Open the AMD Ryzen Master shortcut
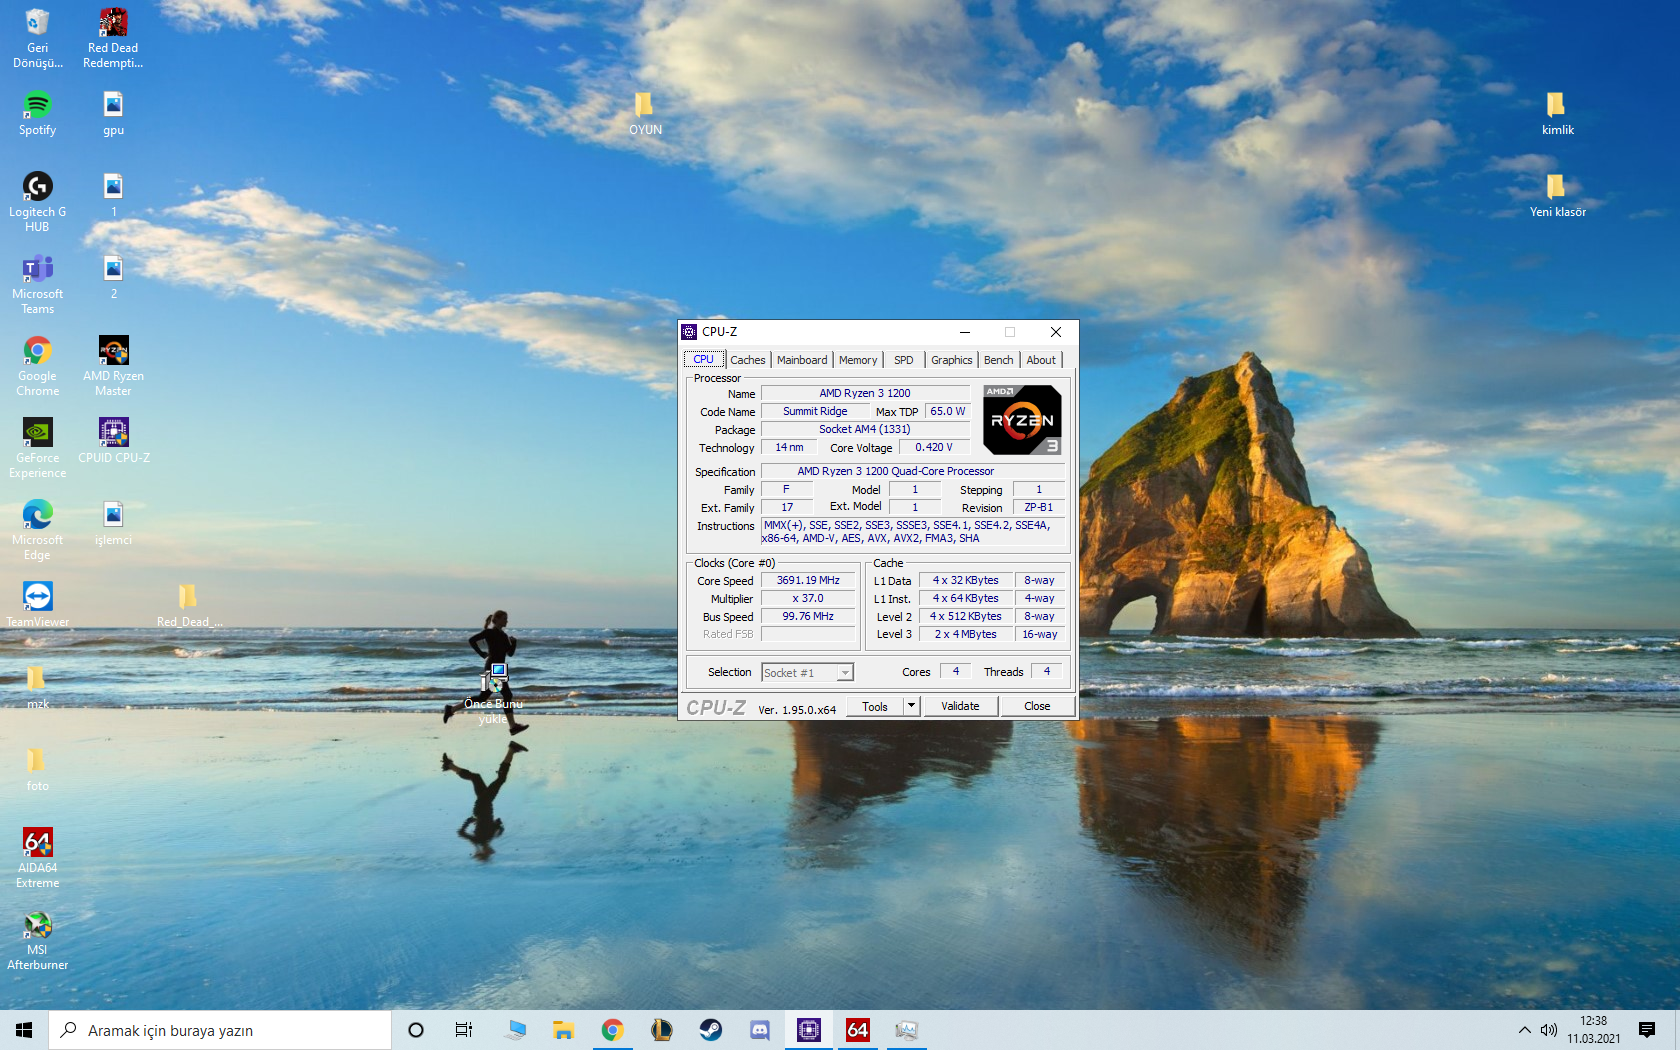Image resolution: width=1680 pixels, height=1050 pixels. click(113, 351)
